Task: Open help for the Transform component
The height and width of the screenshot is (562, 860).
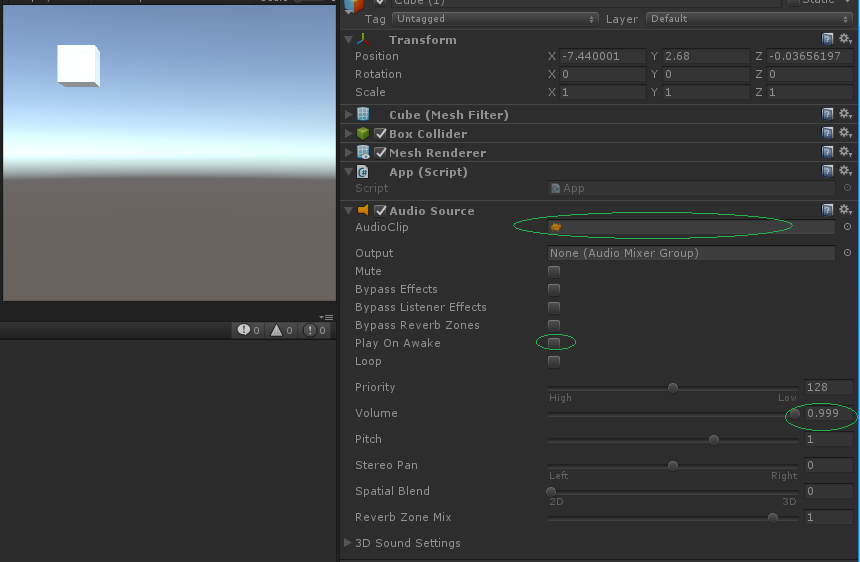Action: click(x=827, y=39)
